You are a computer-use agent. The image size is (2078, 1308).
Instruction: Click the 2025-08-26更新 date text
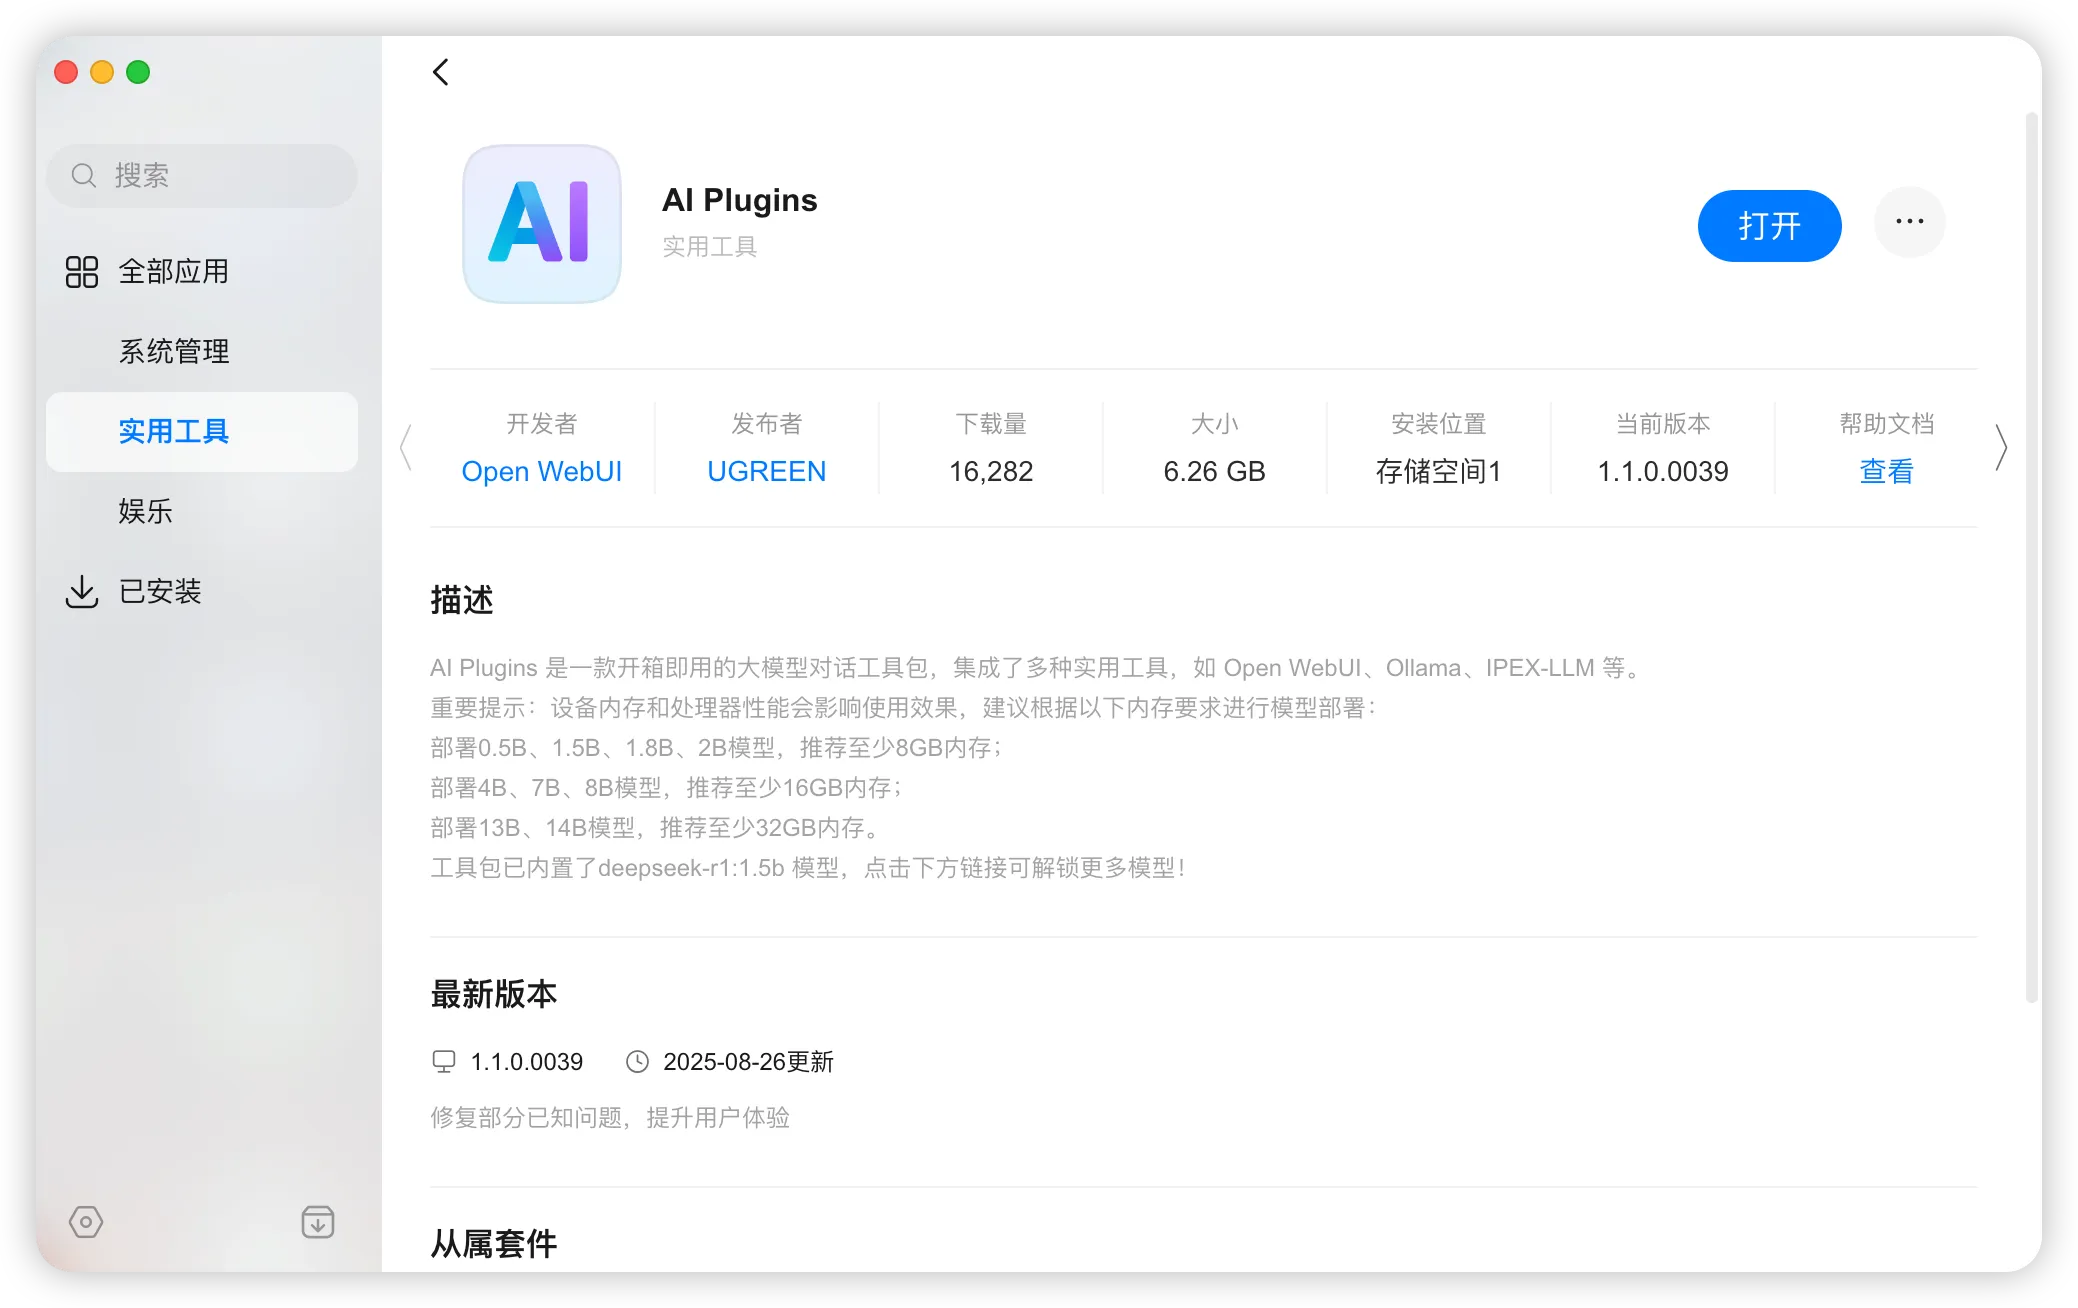[748, 1062]
